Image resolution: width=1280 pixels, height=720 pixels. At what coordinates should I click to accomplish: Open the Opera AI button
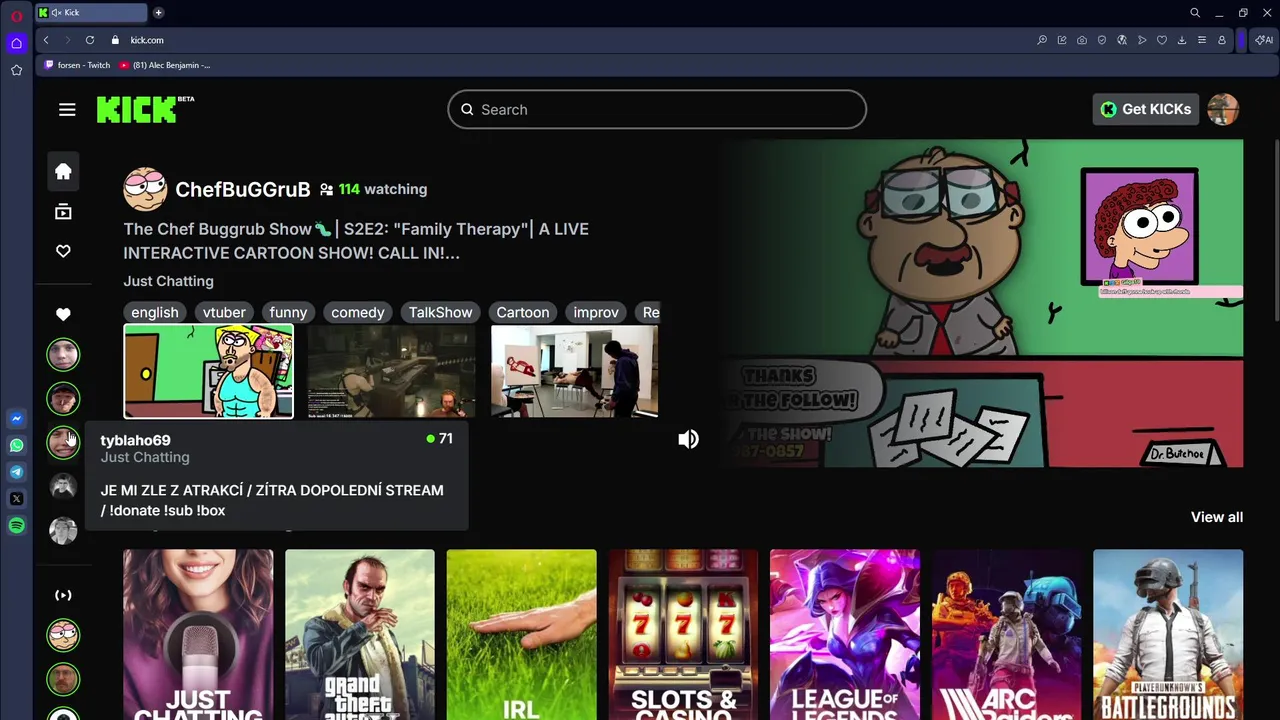[1263, 40]
